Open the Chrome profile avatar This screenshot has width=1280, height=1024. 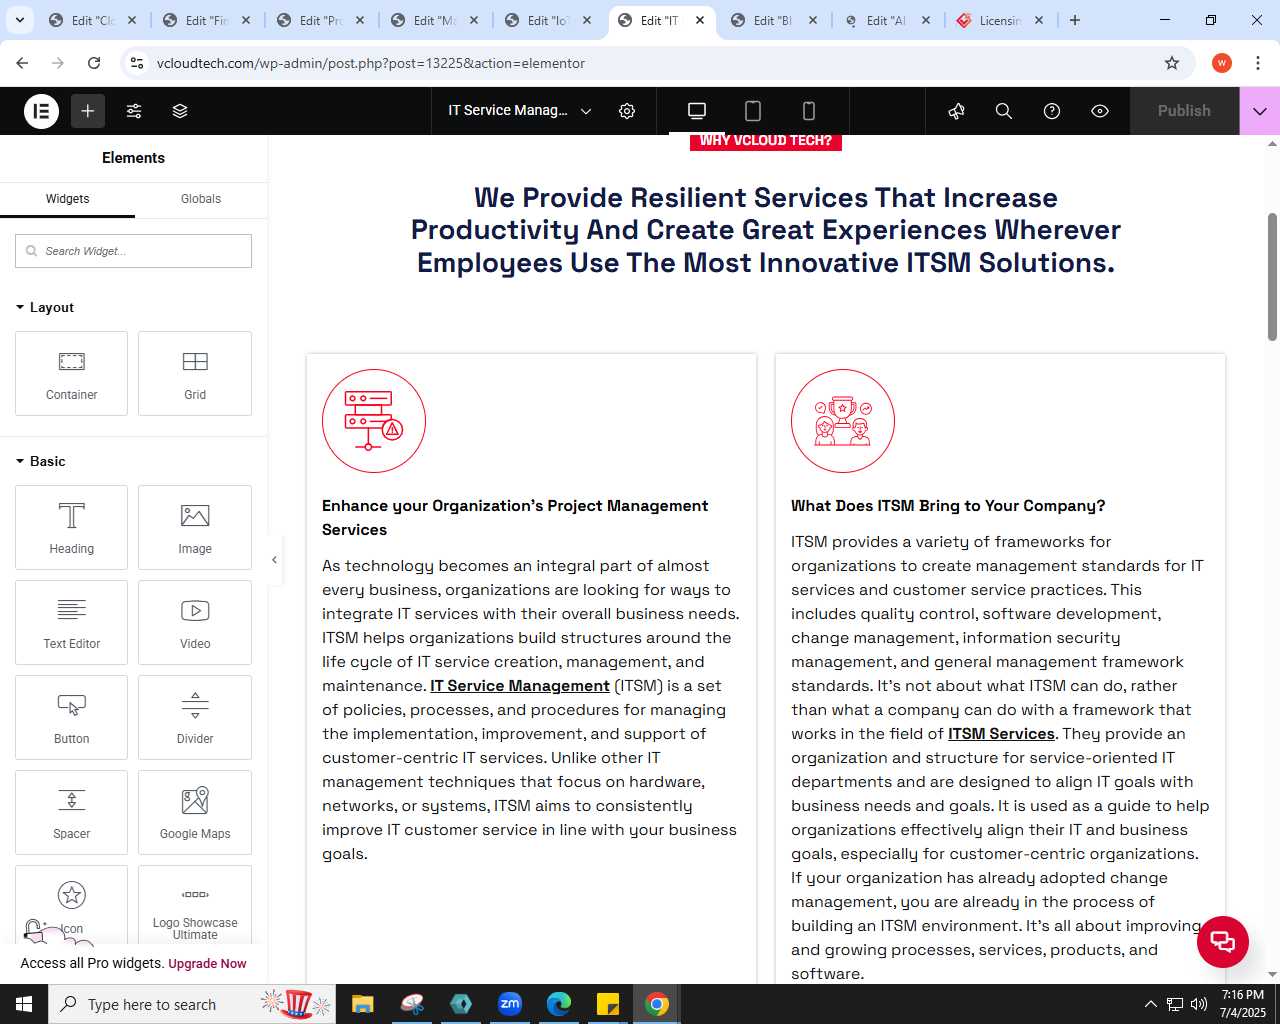tap(1221, 63)
